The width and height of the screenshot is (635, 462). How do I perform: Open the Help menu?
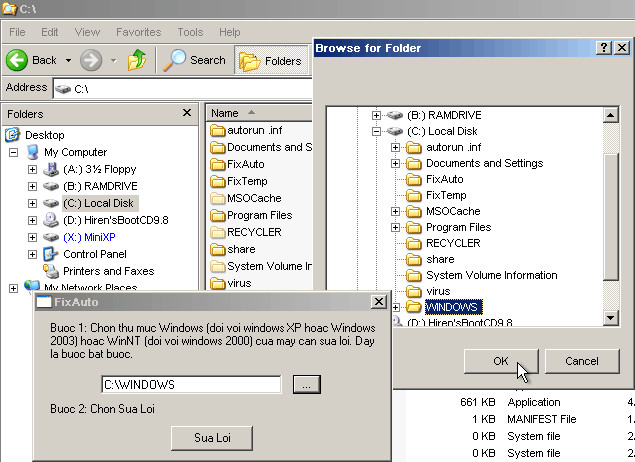point(230,32)
